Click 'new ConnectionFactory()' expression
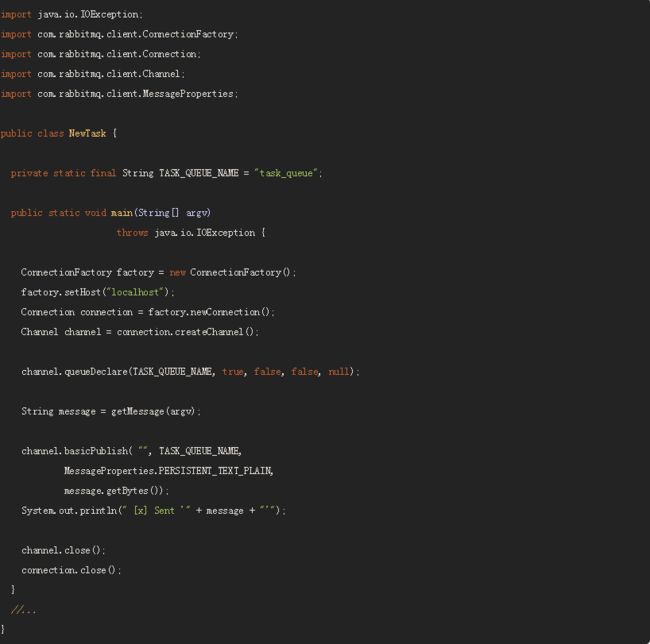 click(230, 273)
